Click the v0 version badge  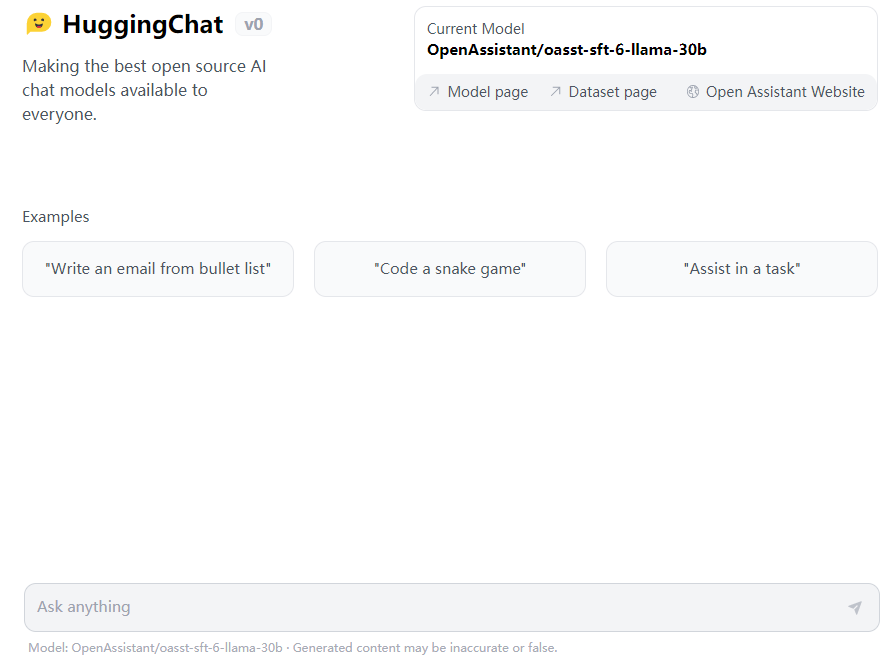253,24
